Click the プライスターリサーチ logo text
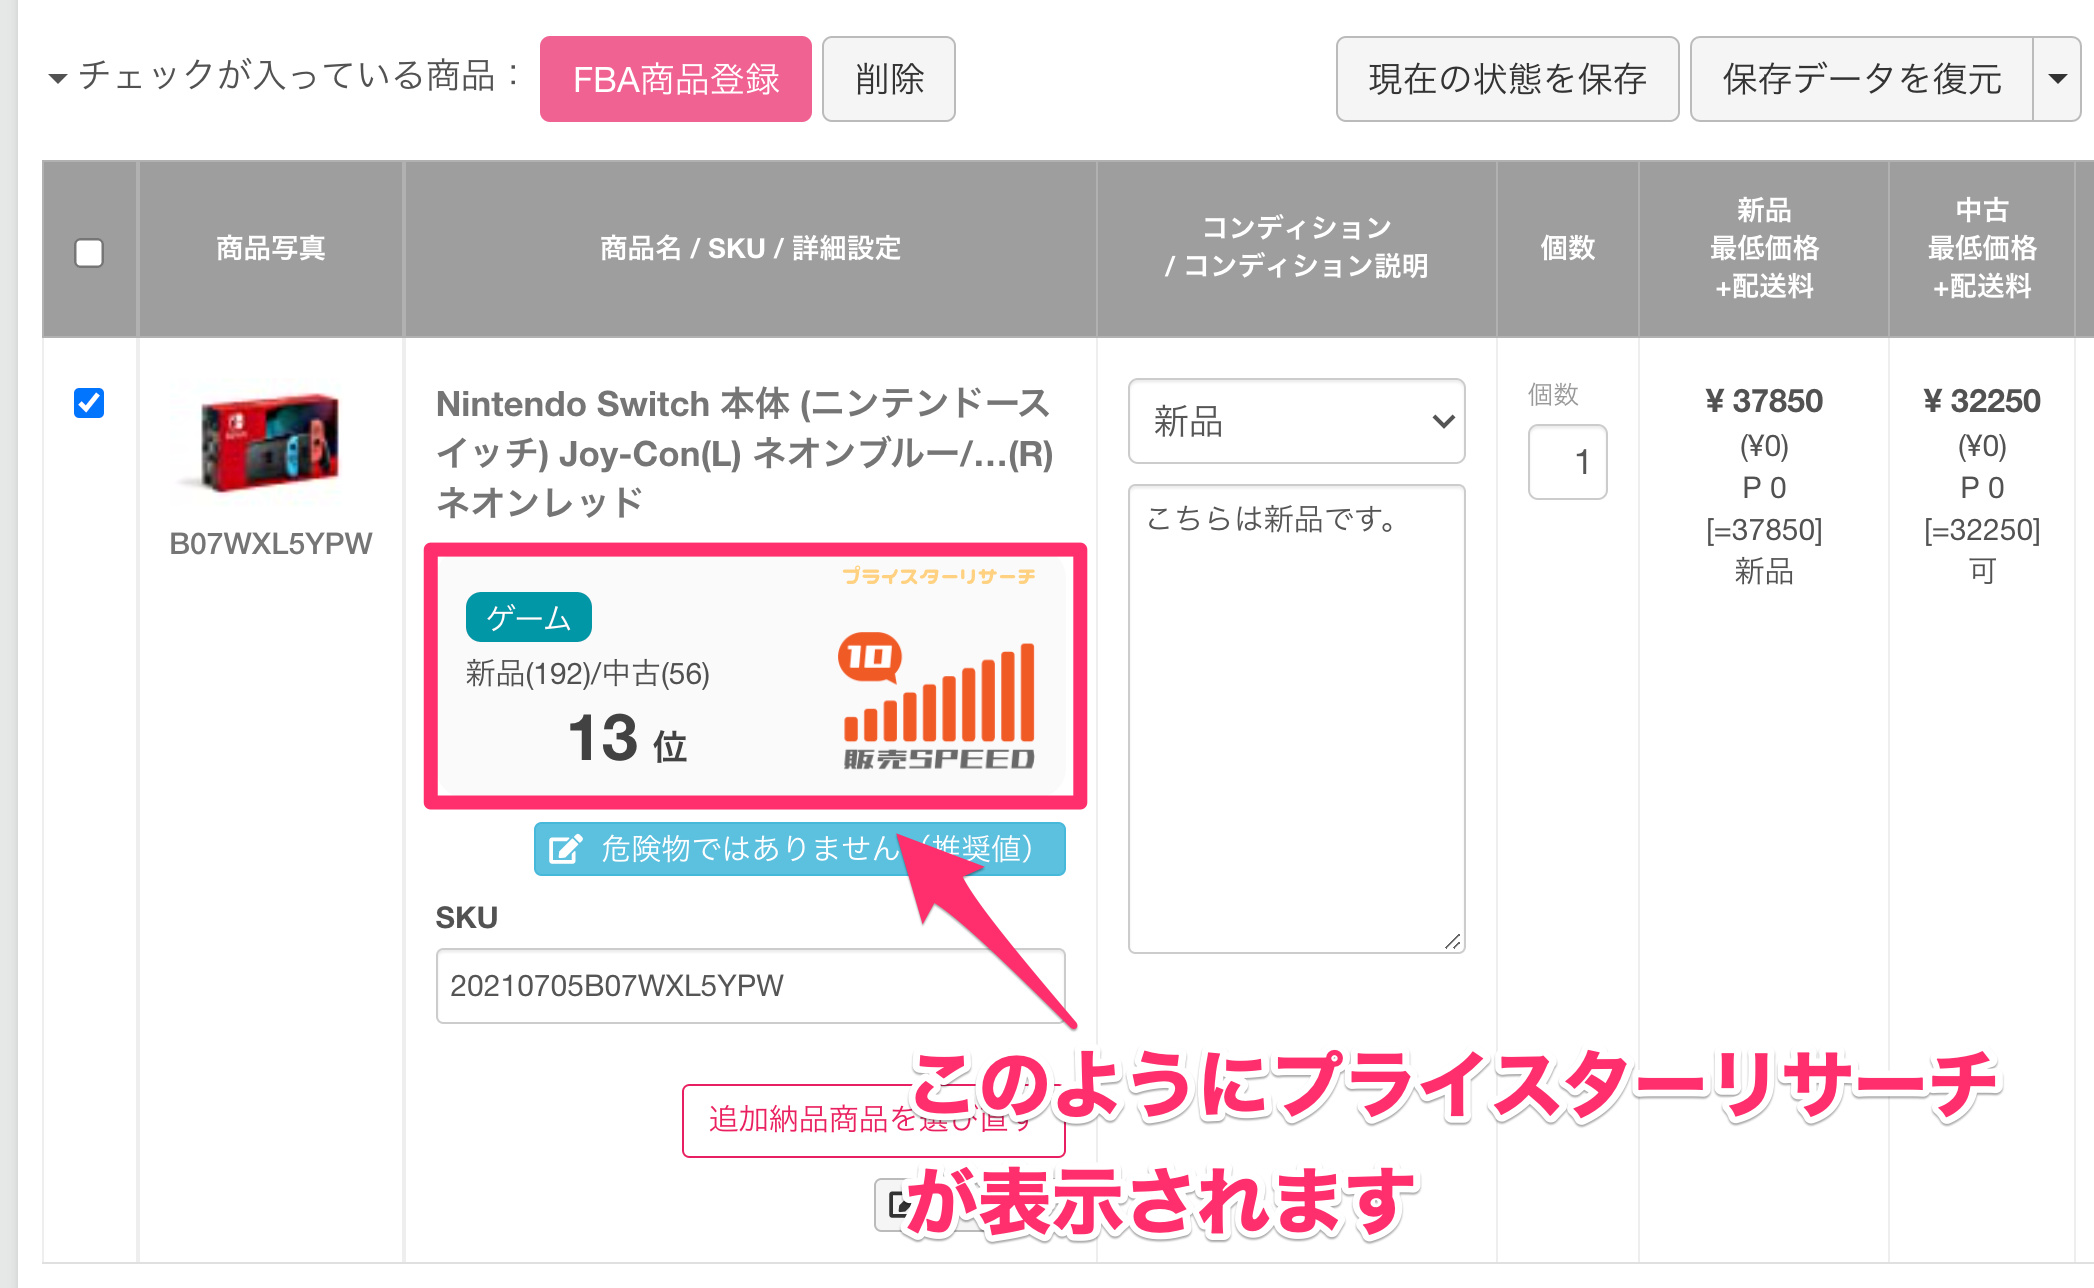This screenshot has width=2094, height=1288. (938, 576)
